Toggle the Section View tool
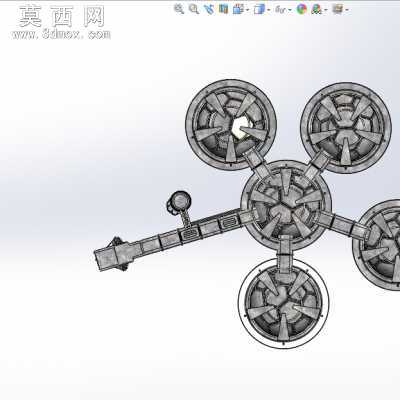400x400 pixels. pos(223,9)
